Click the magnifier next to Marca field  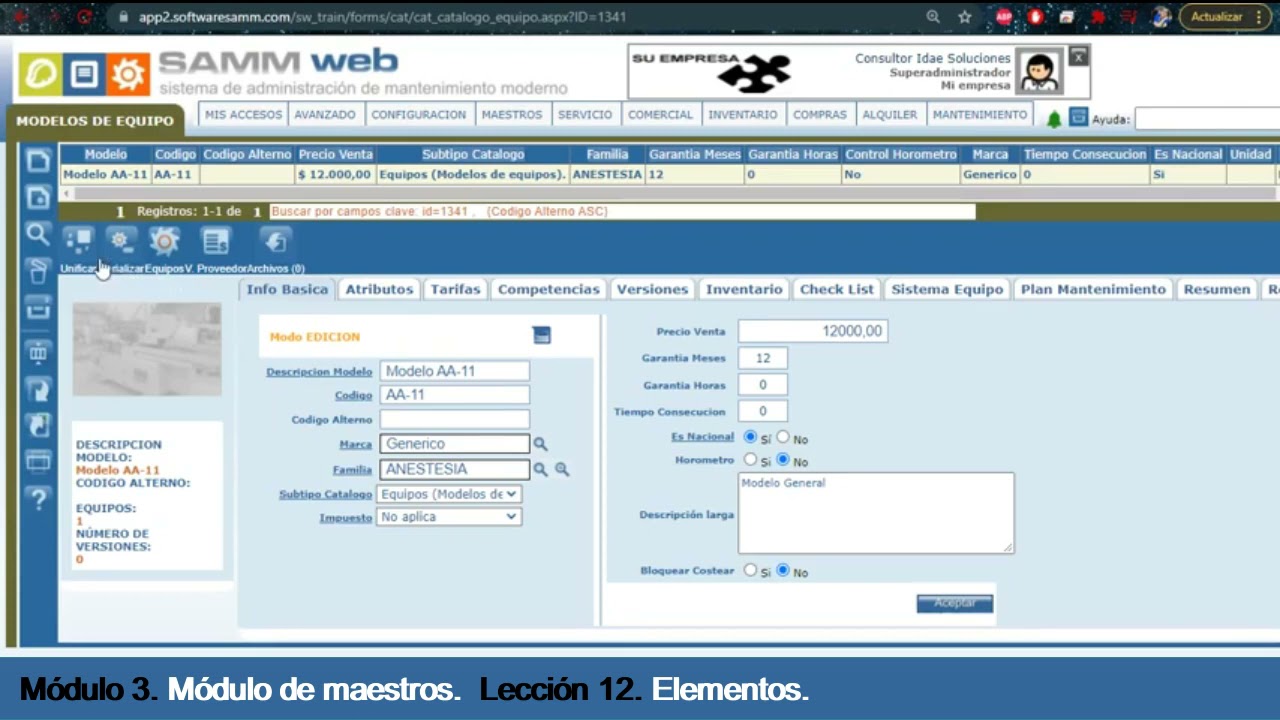(540, 444)
